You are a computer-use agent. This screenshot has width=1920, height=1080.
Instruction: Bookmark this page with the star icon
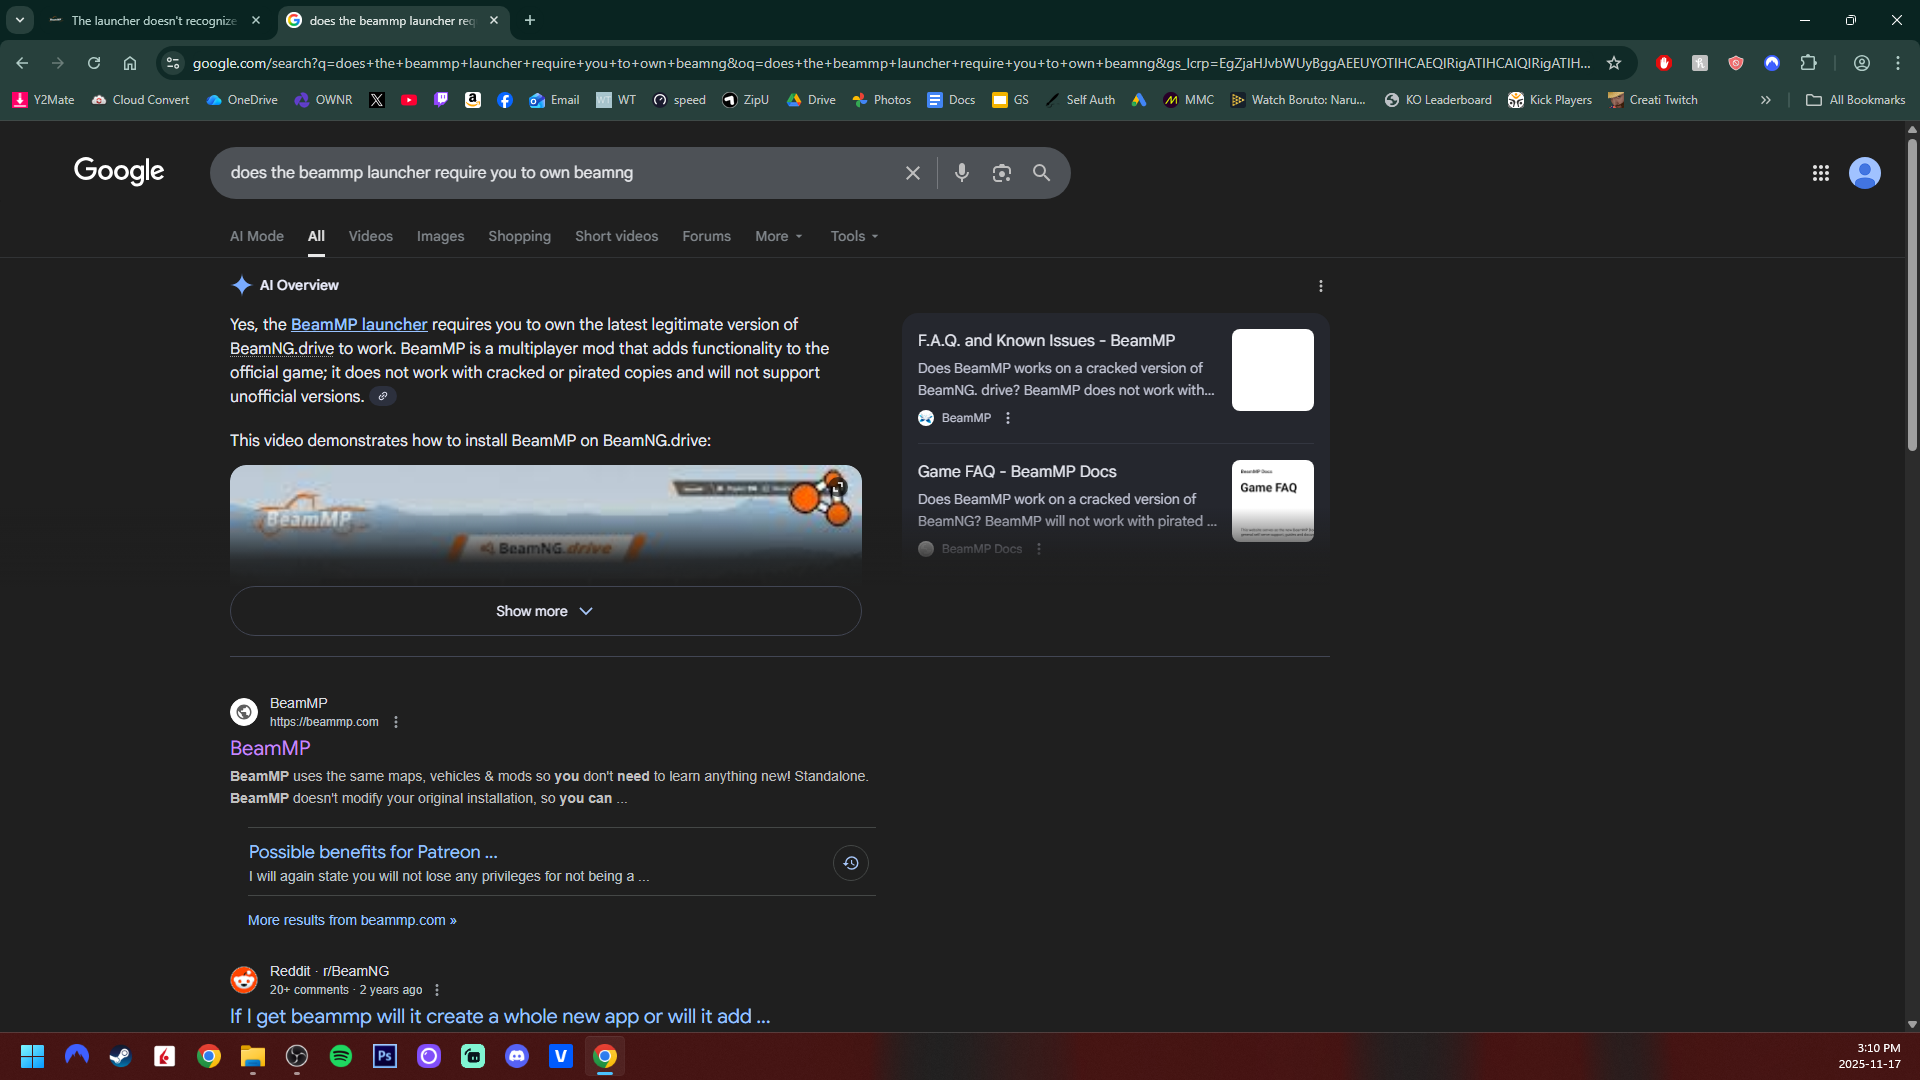(1613, 63)
